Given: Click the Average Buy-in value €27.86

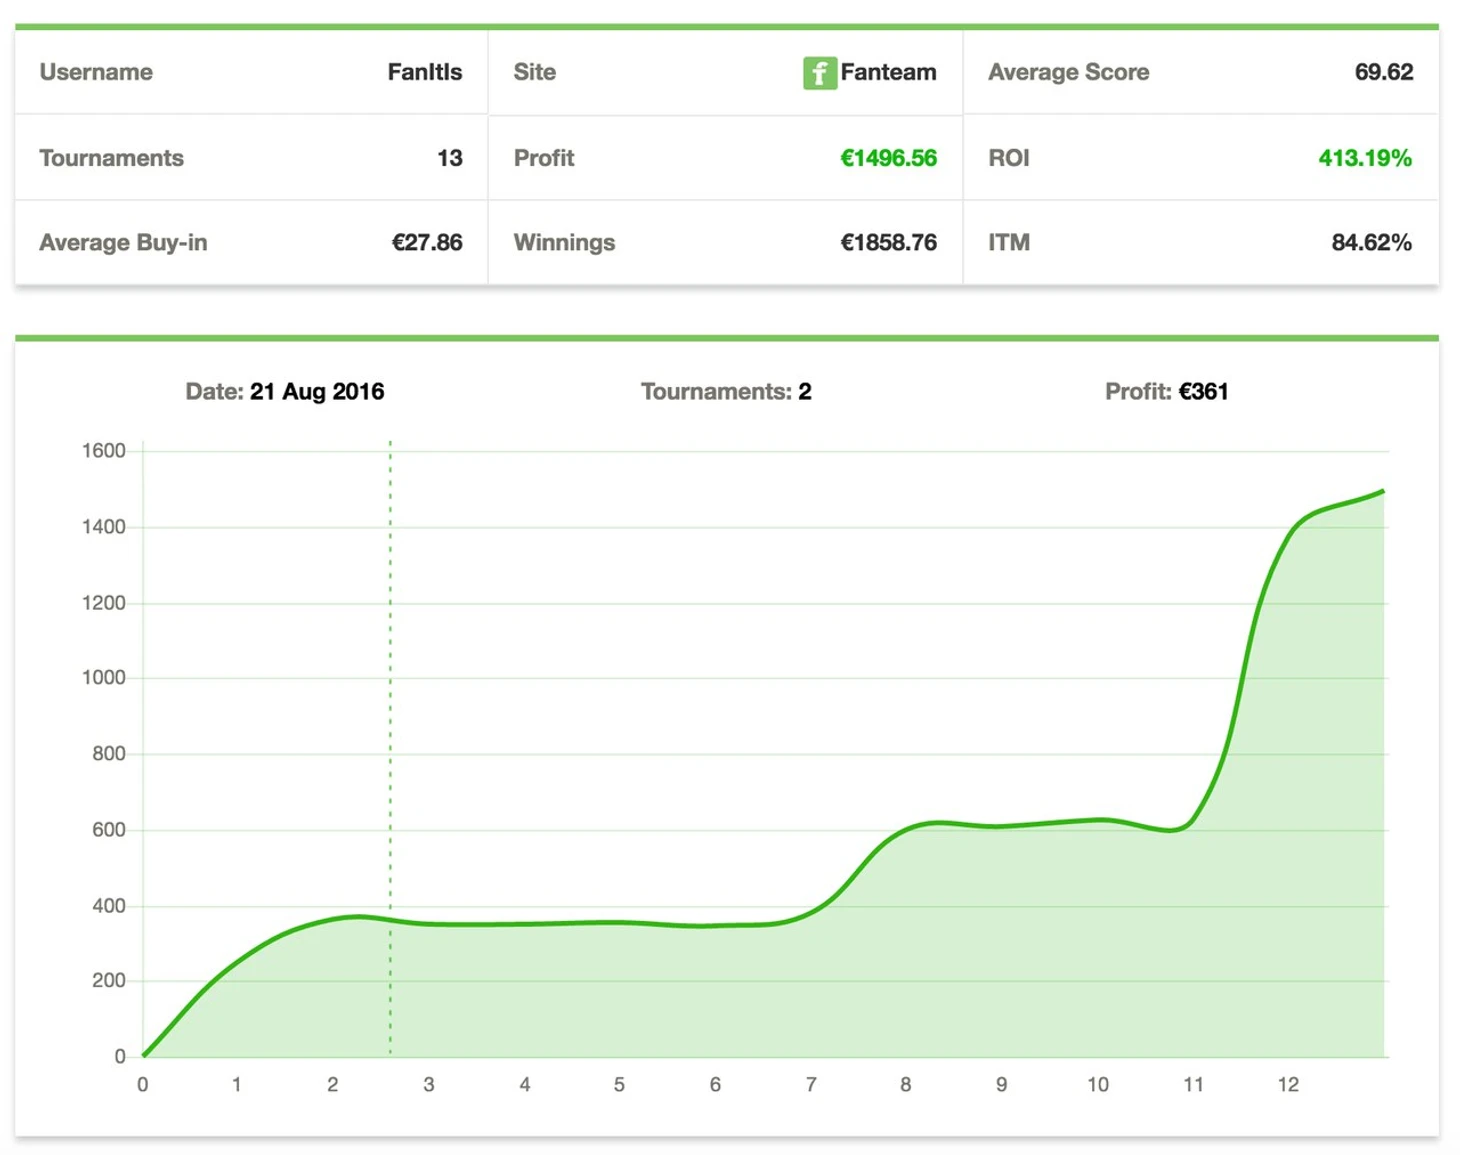Looking at the screenshot, I should (x=426, y=243).
